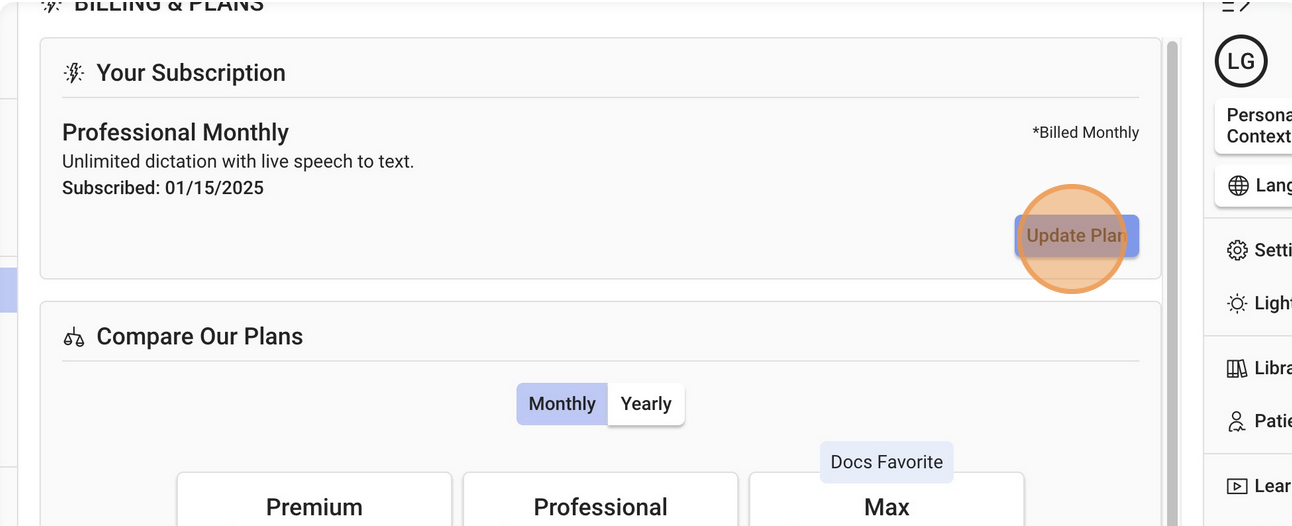Click the LG profile avatar
The height and width of the screenshot is (526, 1292).
(x=1241, y=62)
